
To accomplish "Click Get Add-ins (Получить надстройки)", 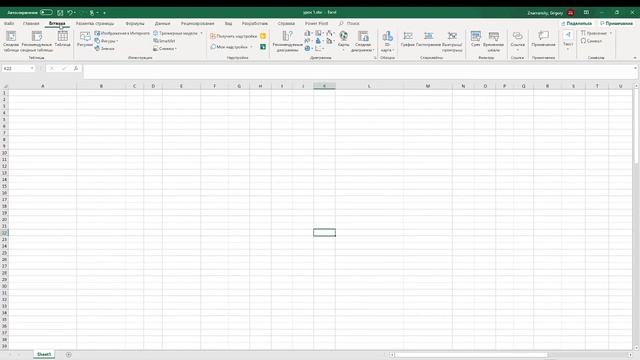I will pos(233,36).
